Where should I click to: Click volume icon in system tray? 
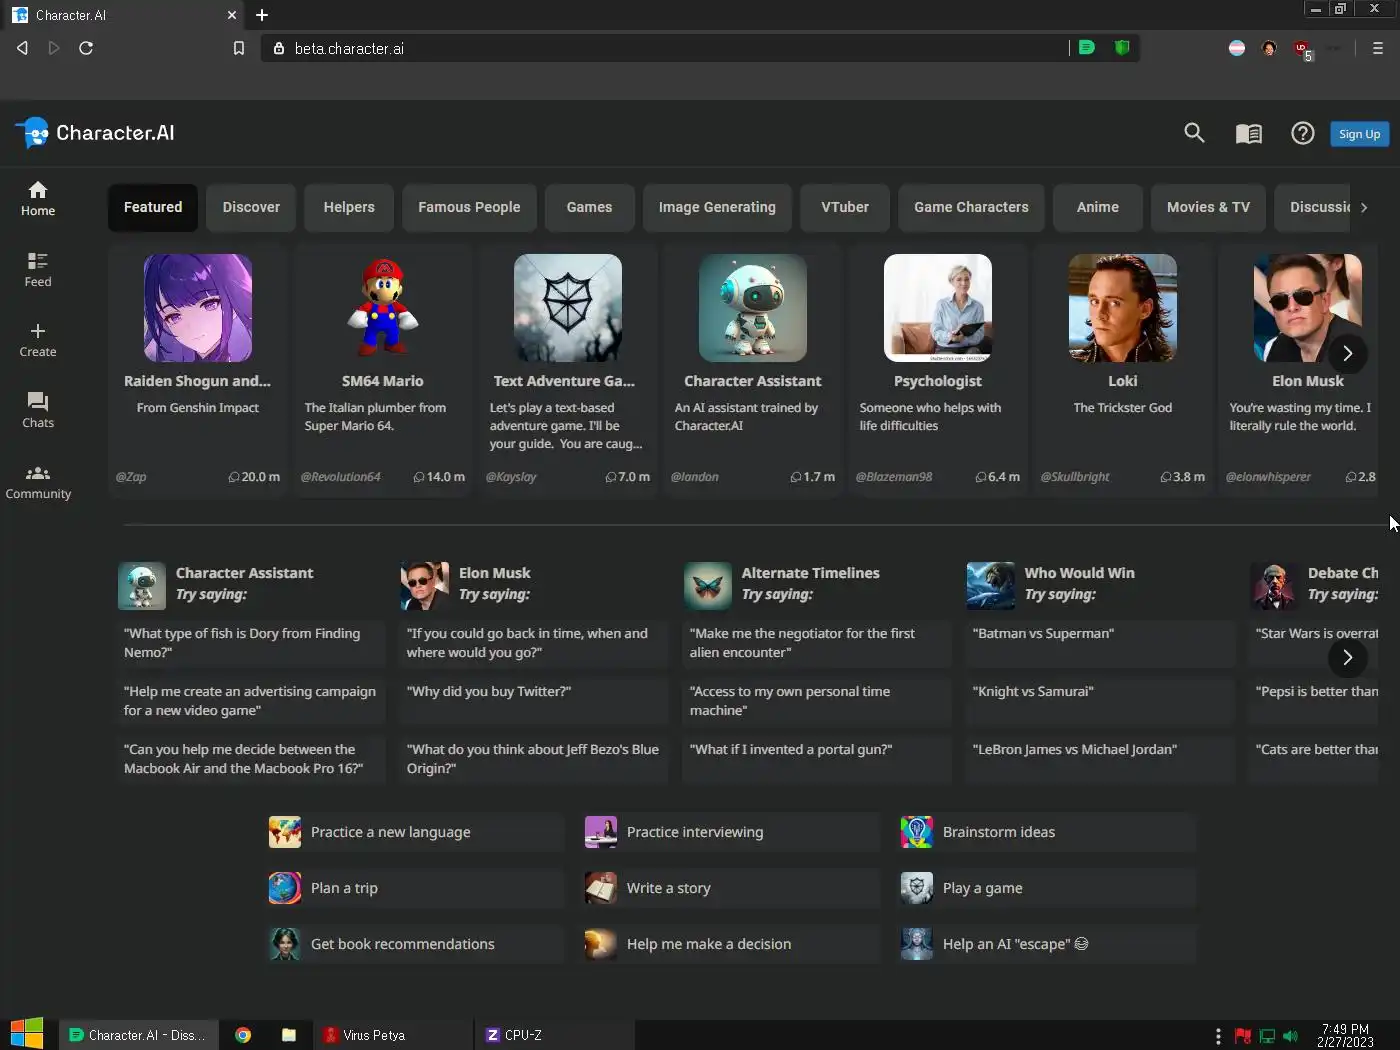1290,1036
